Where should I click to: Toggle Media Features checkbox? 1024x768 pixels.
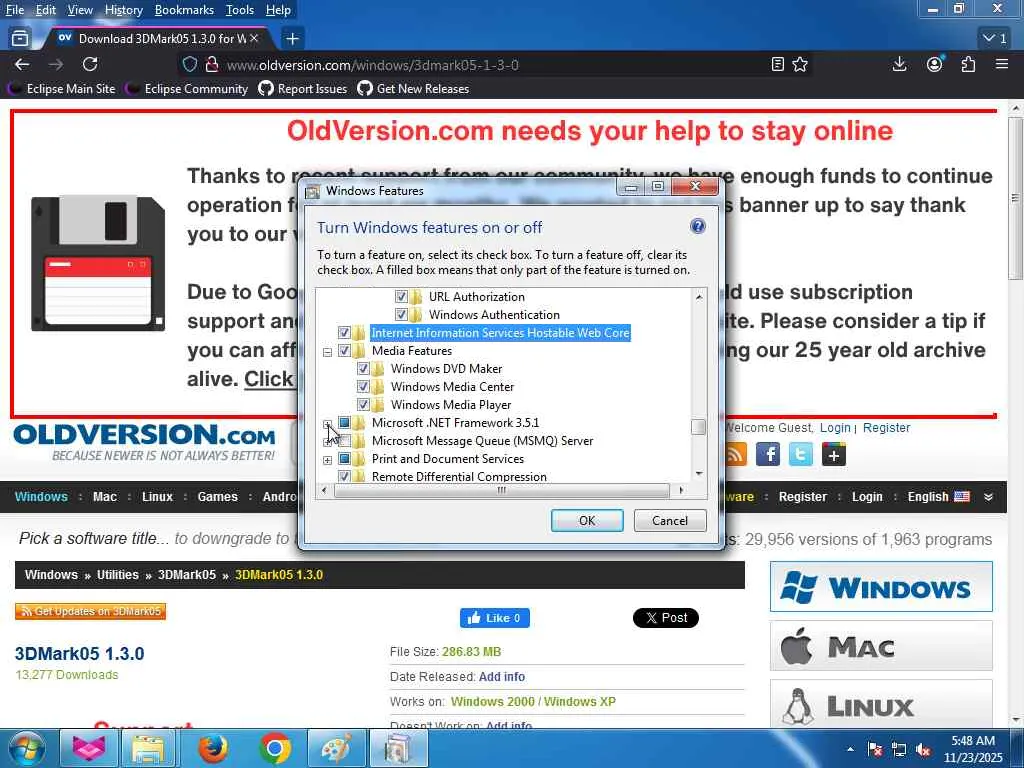click(344, 351)
